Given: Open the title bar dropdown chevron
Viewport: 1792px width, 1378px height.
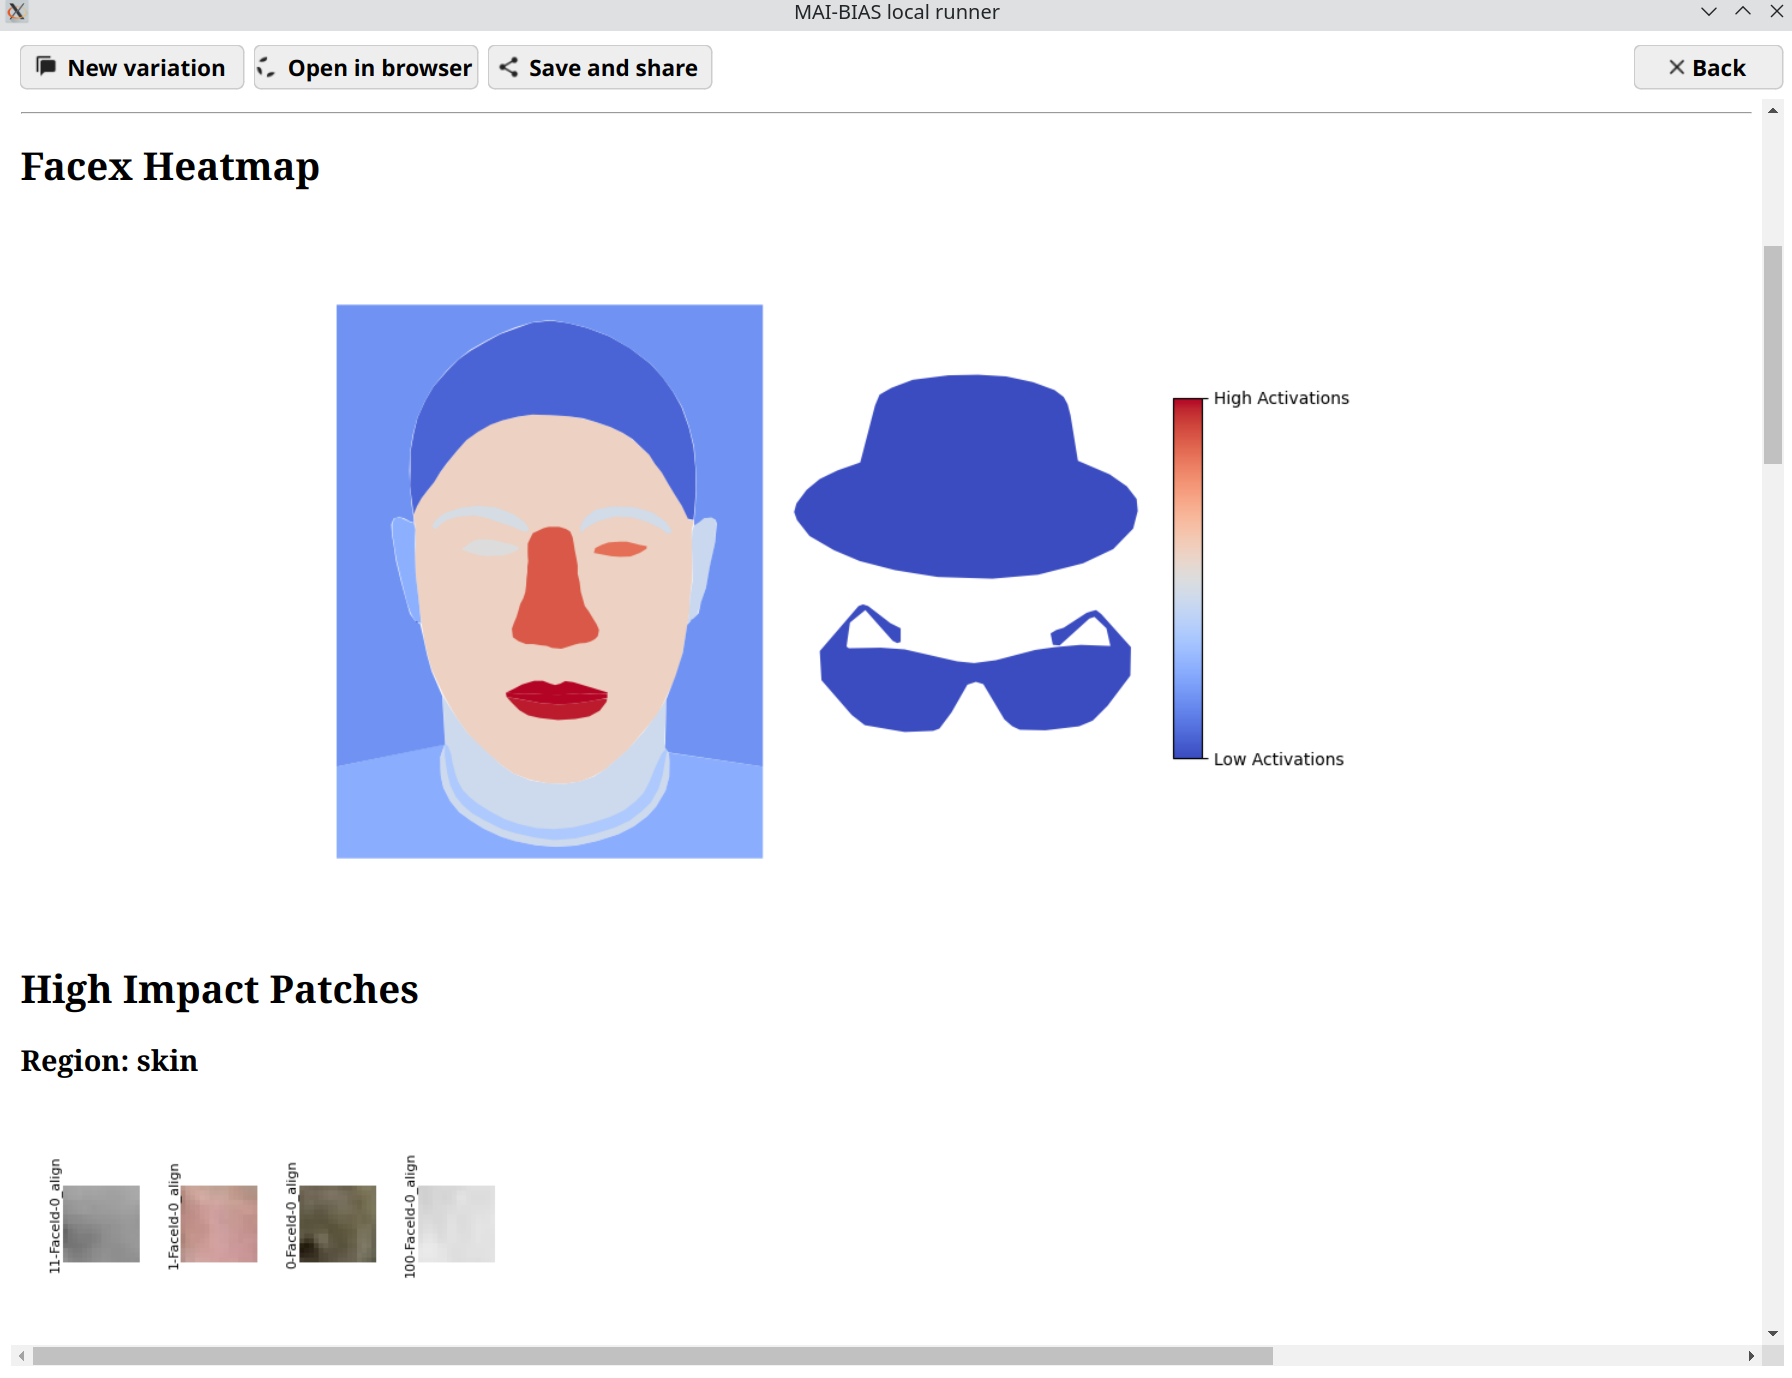Looking at the screenshot, I should [x=1708, y=12].
